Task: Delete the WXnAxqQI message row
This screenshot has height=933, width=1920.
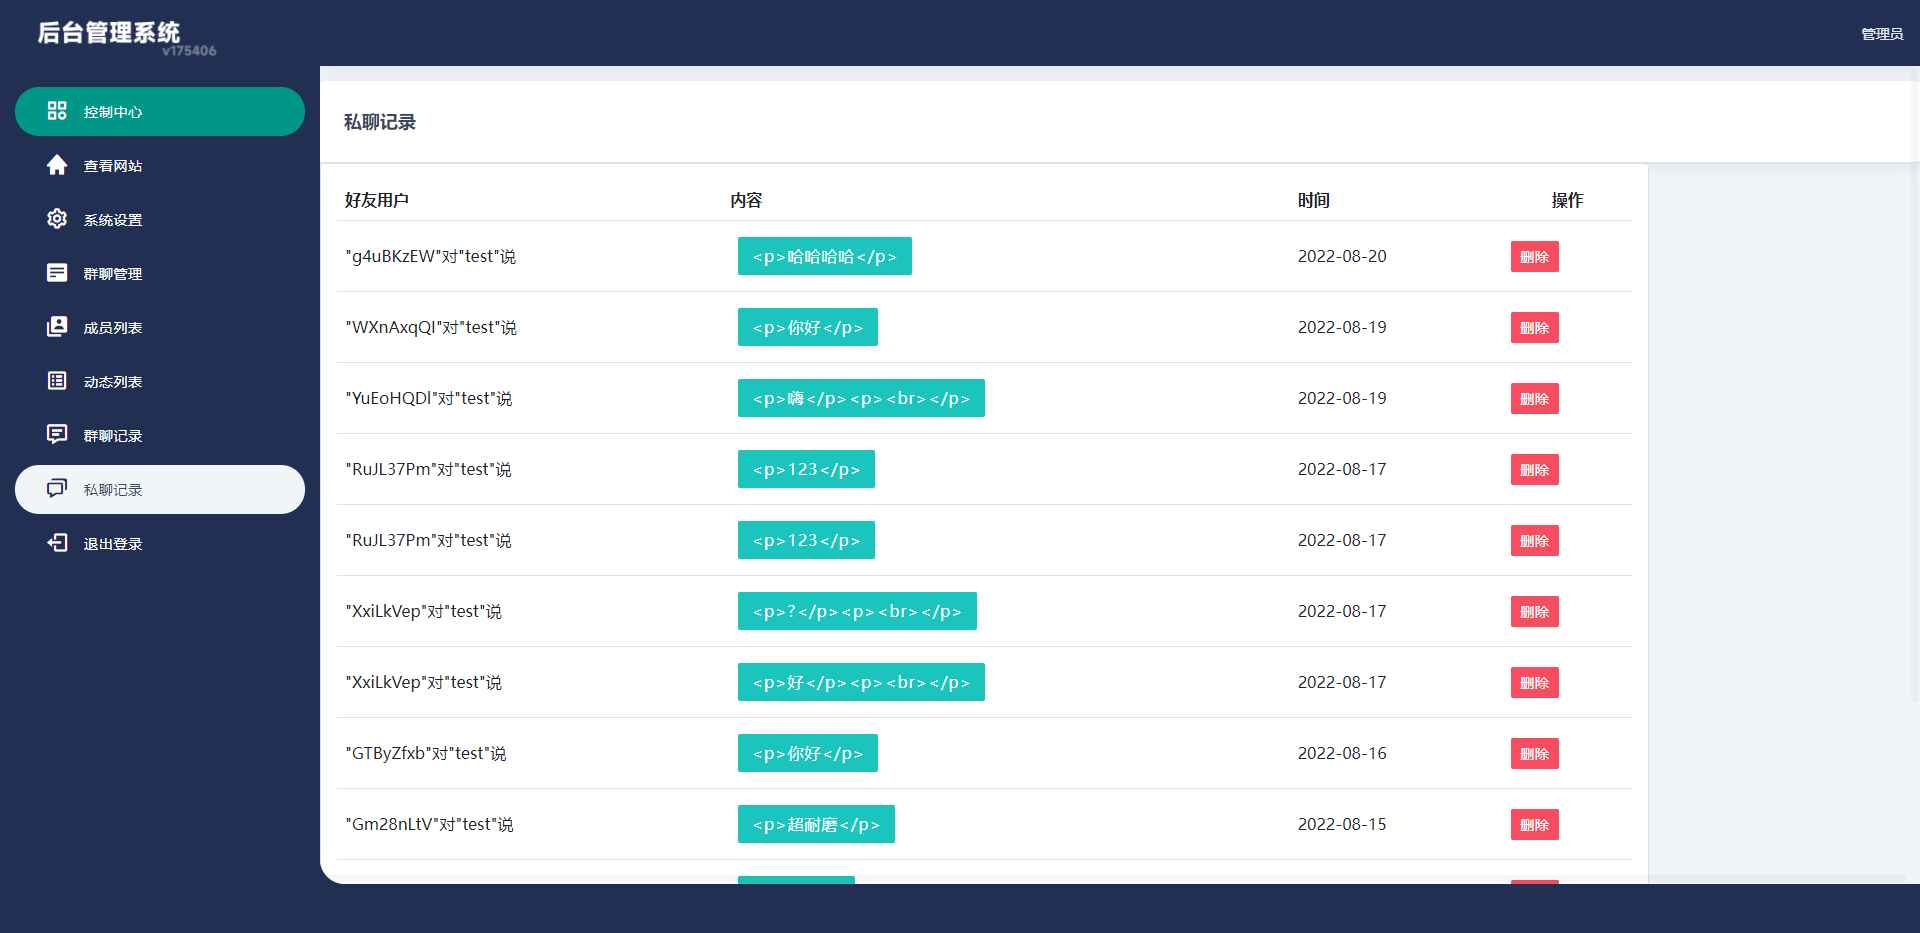Action: coord(1534,328)
